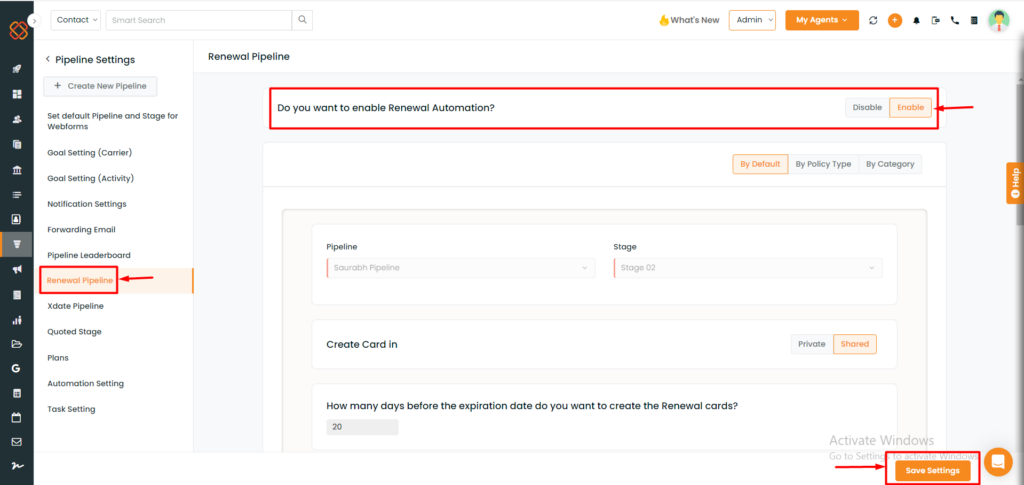Viewport: 1024px width, 485px height.
Task: Open the live chat bubble
Action: pyautogui.click(x=997, y=462)
